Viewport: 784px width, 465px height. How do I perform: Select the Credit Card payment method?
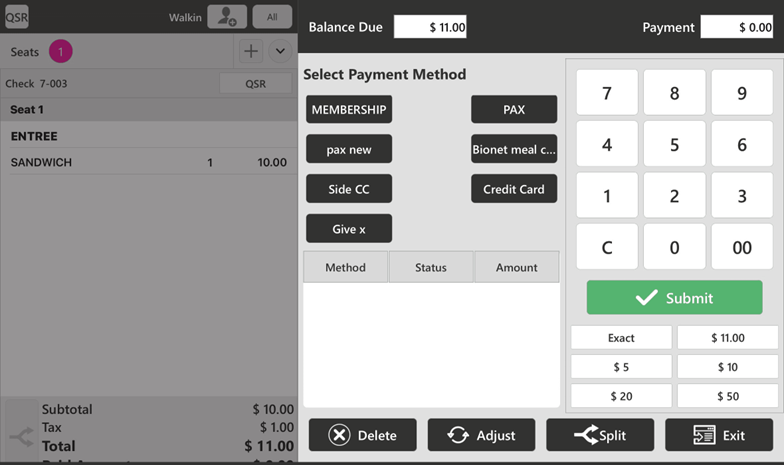[x=513, y=189]
